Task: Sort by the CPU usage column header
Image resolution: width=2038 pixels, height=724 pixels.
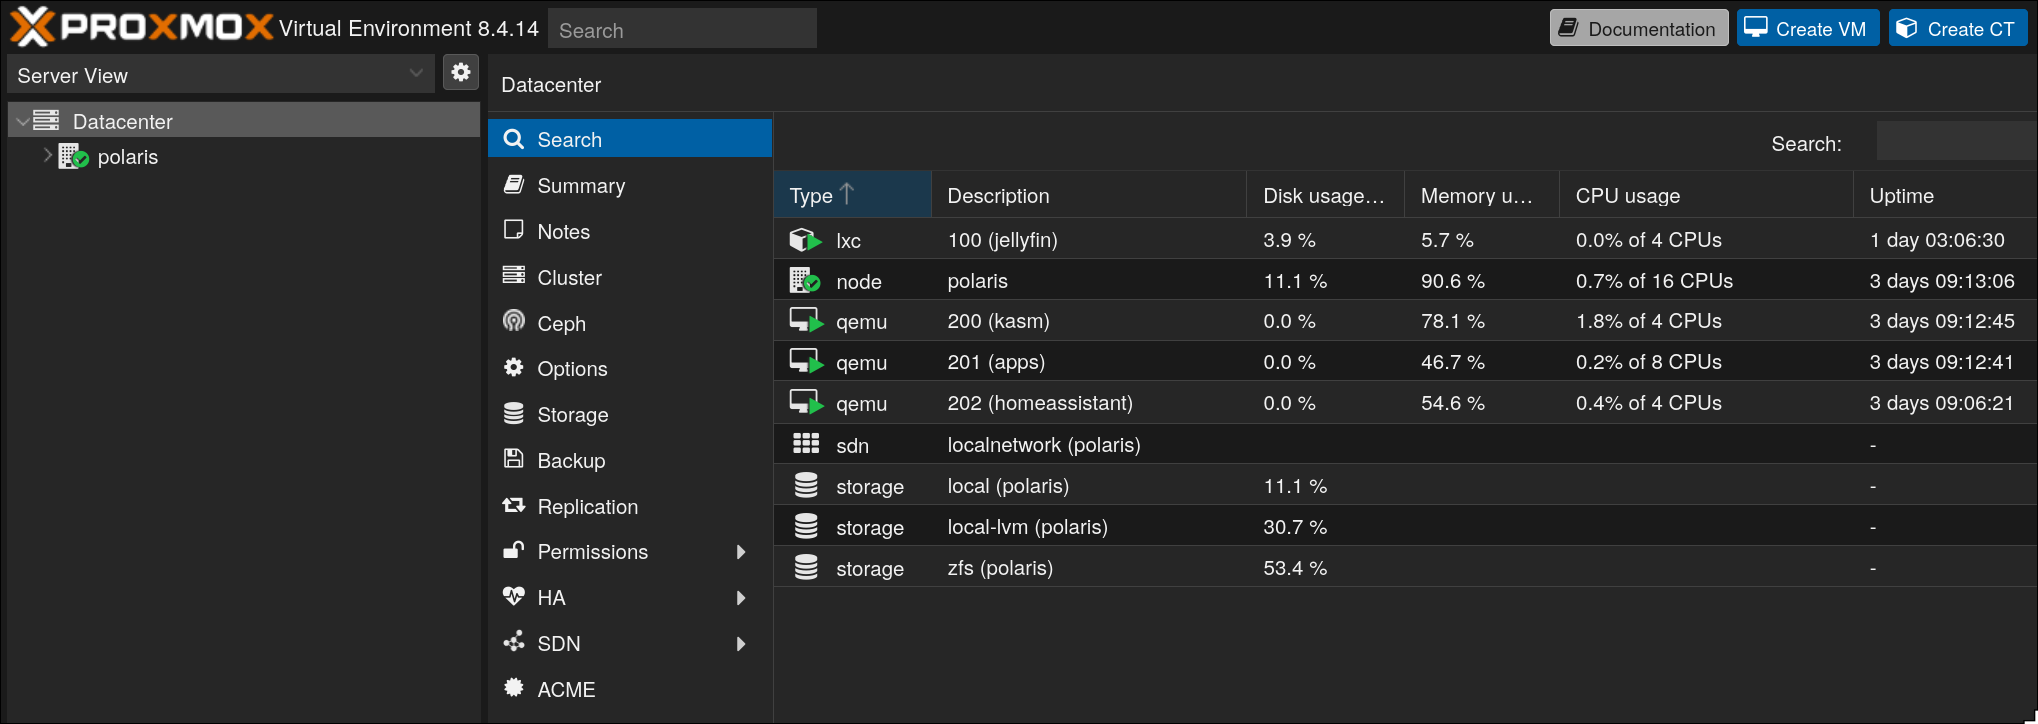Action: pos(1706,195)
